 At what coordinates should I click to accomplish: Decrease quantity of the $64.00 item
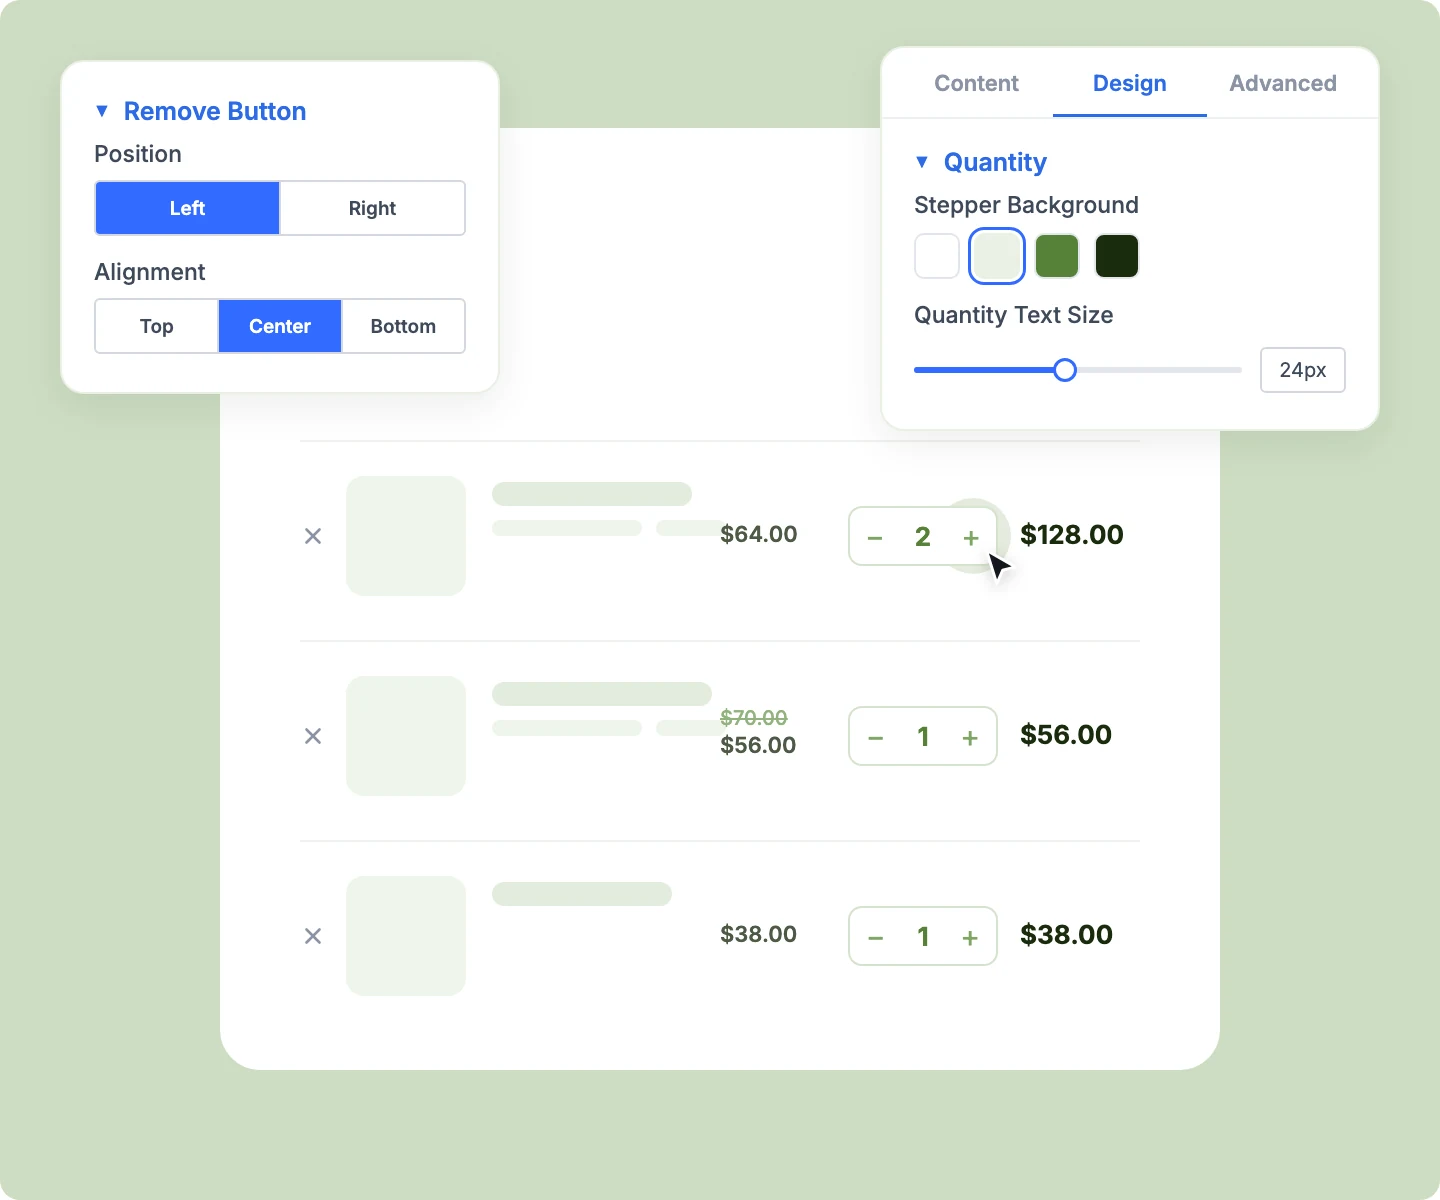875,538
